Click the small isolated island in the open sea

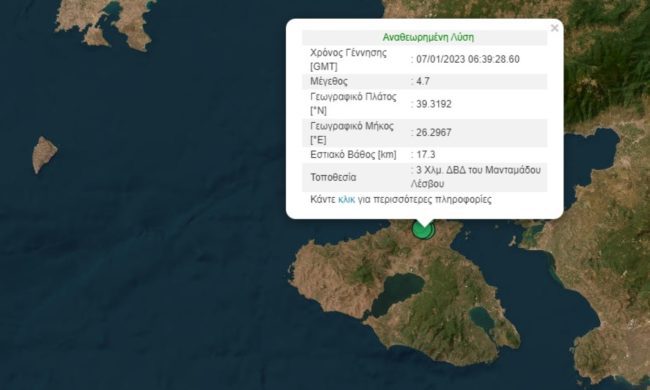(44, 154)
